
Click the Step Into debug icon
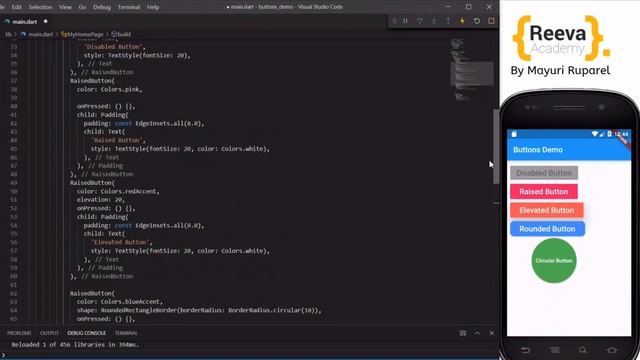434,21
